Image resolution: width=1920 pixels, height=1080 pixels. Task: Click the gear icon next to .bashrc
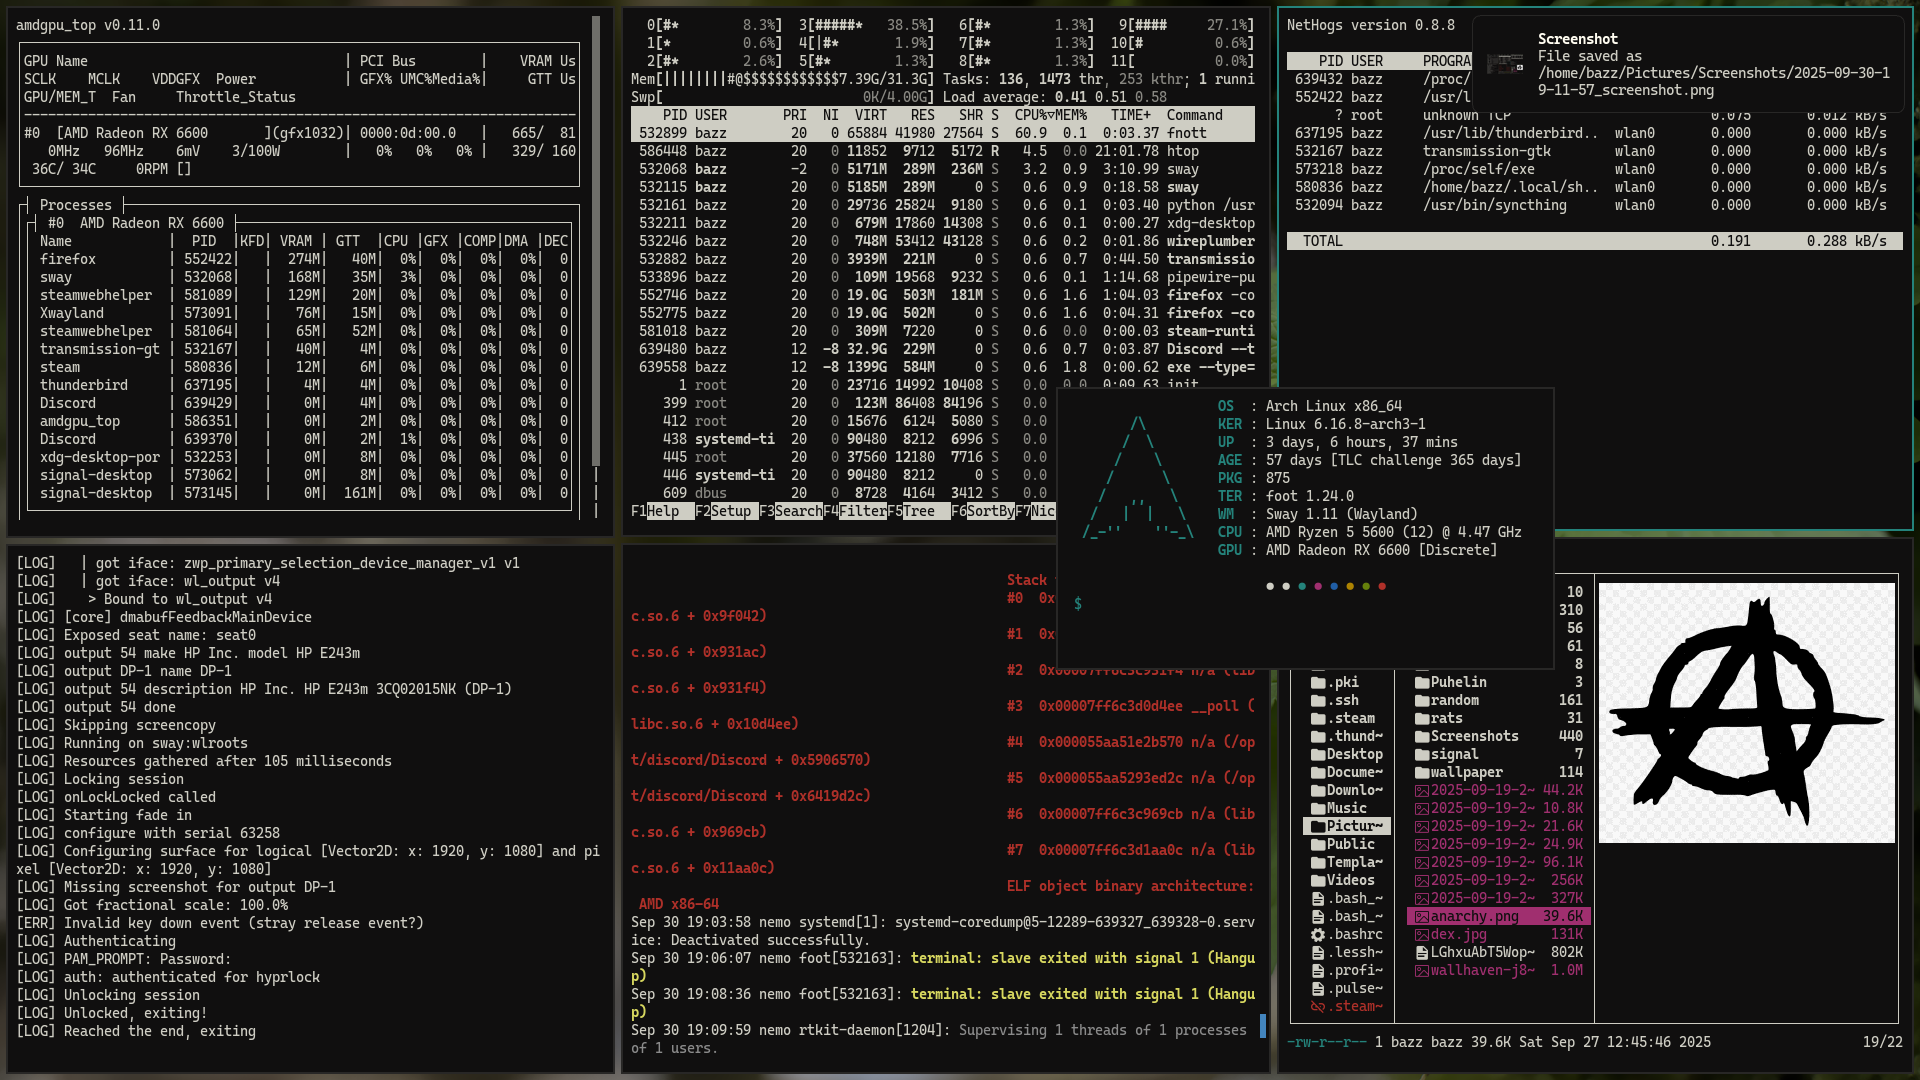tap(1318, 935)
